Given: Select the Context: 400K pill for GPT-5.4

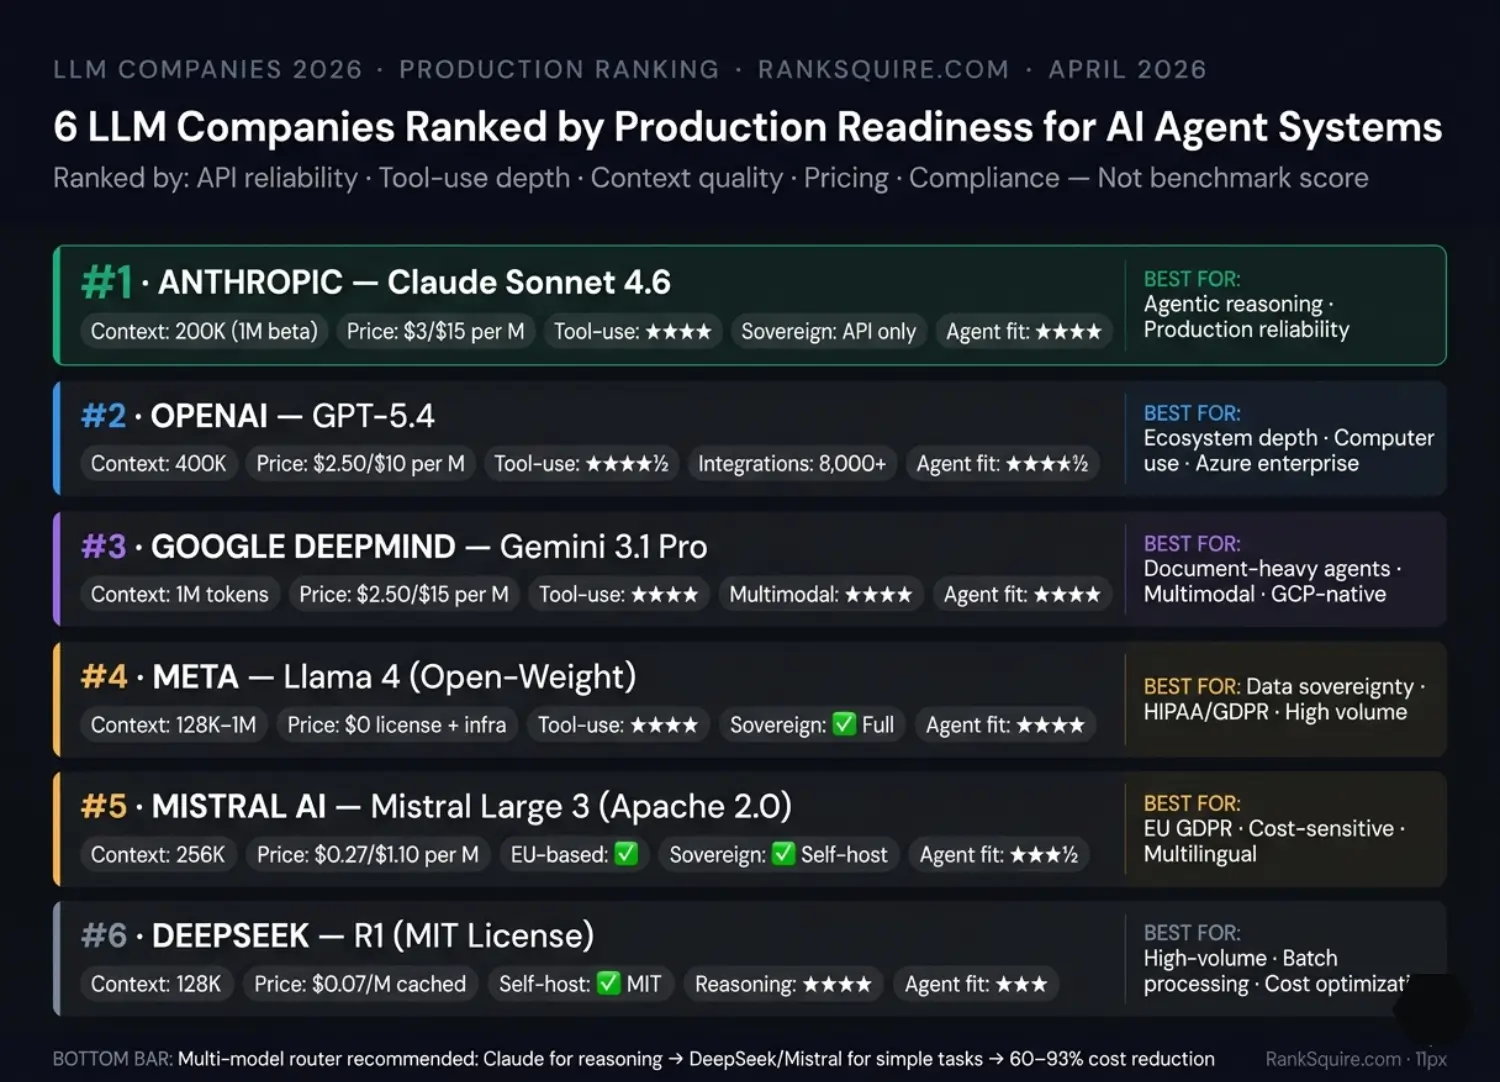Looking at the screenshot, I should pos(159,464).
